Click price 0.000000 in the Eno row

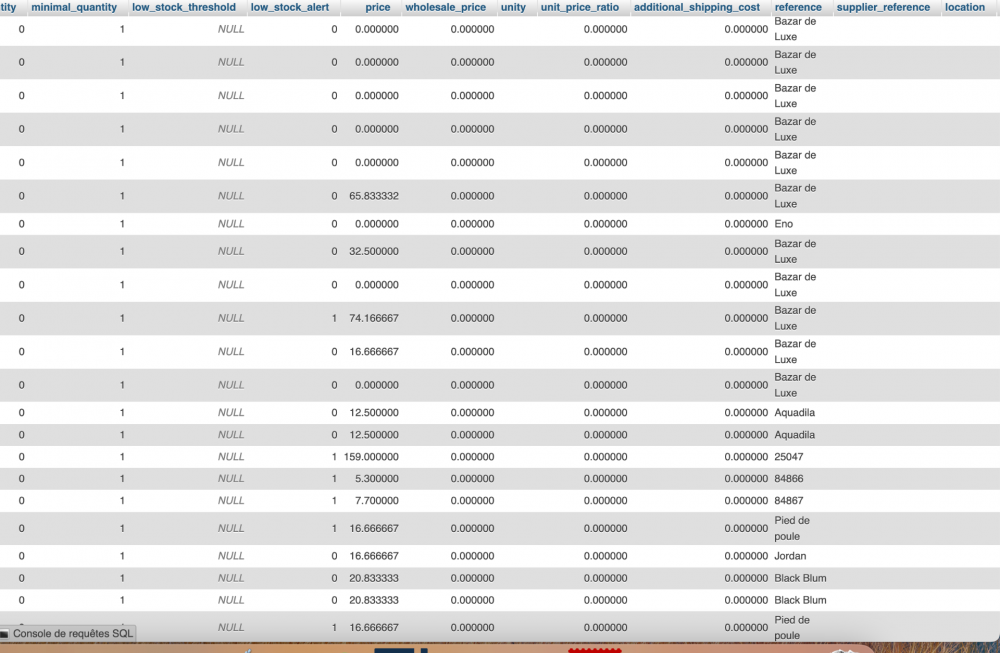(377, 224)
